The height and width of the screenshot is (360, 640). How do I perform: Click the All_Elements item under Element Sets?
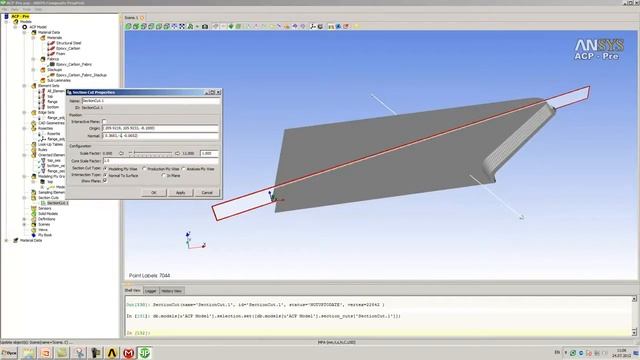[56, 91]
